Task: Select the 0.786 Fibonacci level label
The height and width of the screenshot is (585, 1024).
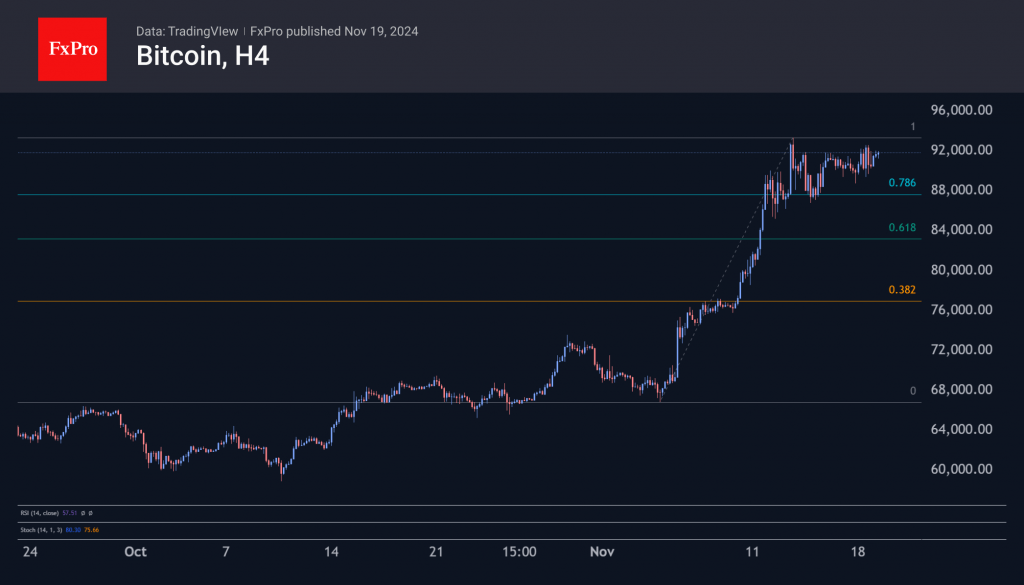Action: (x=901, y=183)
